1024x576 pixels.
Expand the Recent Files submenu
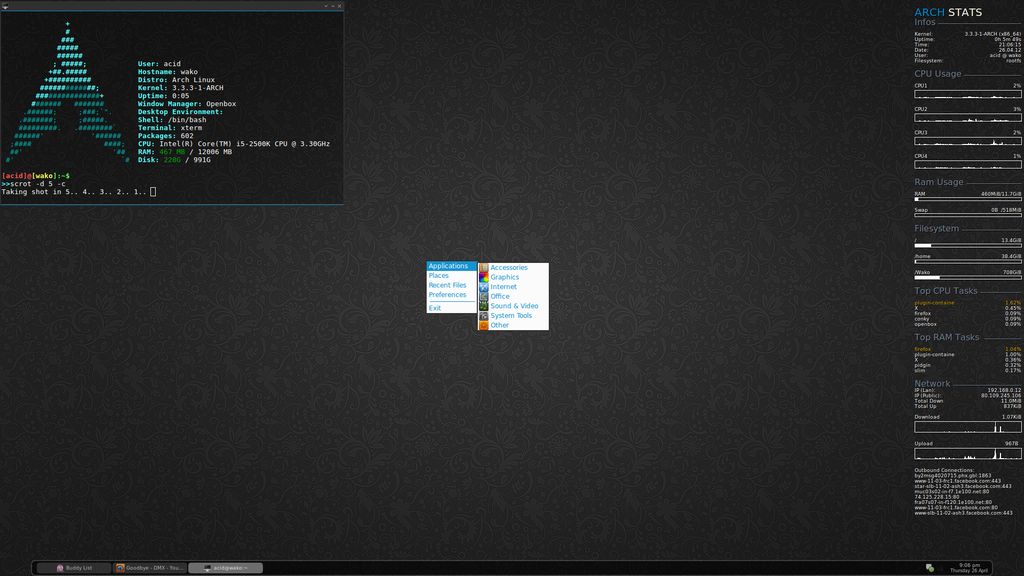tap(447, 285)
